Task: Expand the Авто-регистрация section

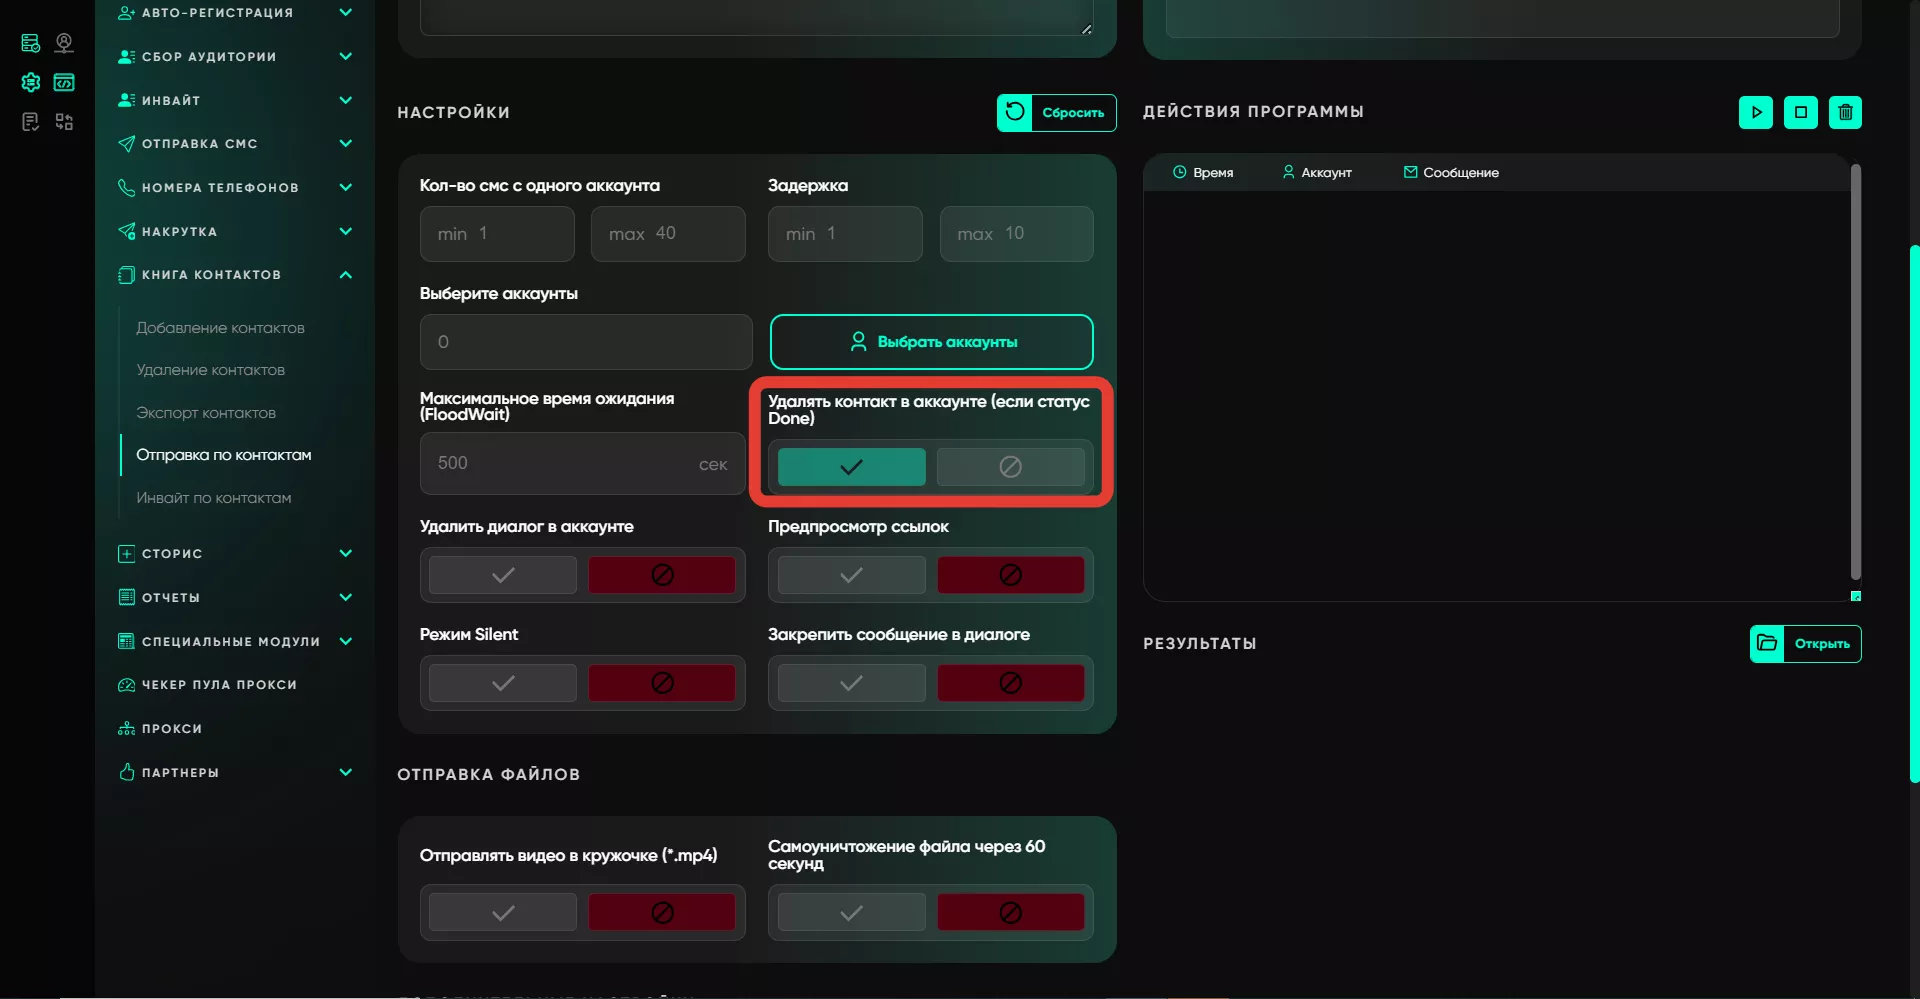Action: point(345,13)
